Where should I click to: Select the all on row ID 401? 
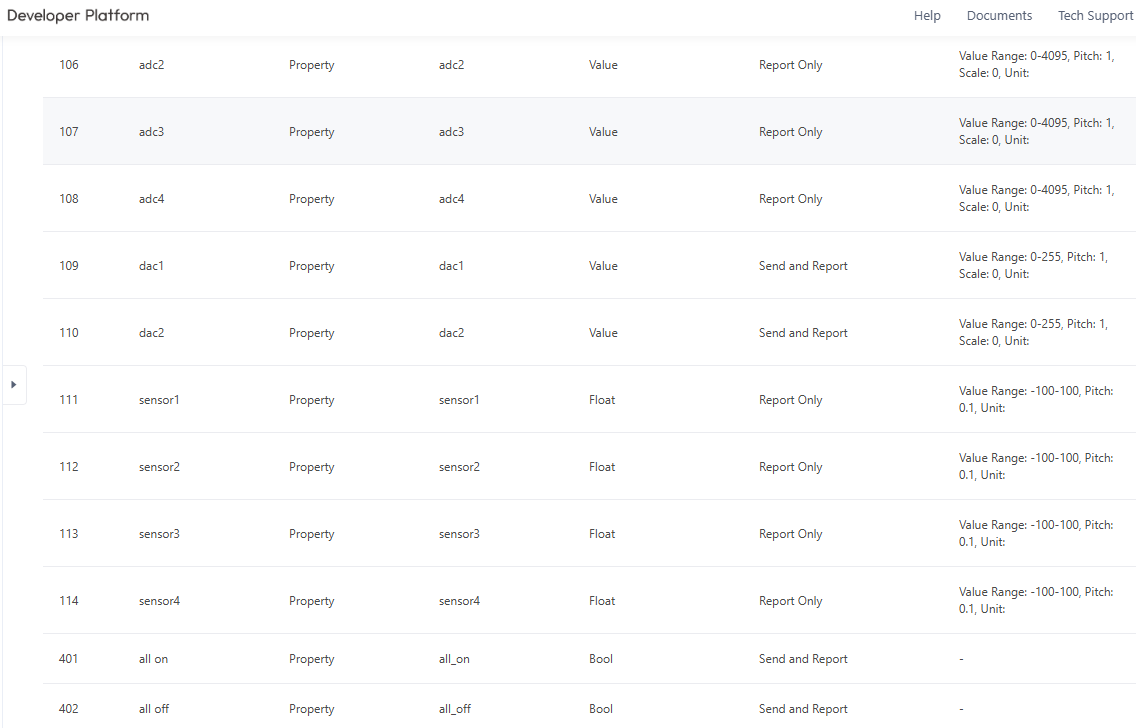pos(69,659)
